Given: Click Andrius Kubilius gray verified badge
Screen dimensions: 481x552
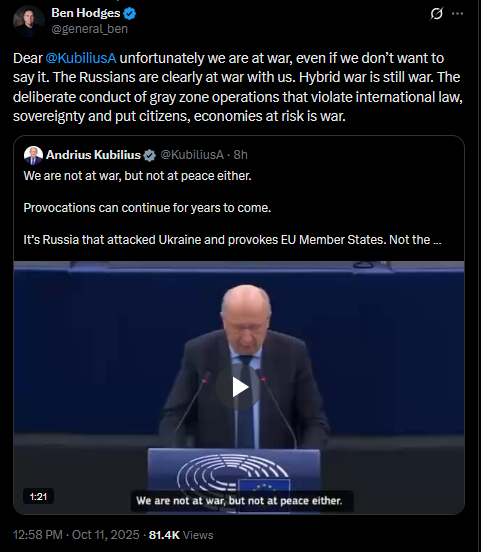Looking at the screenshot, I should [149, 155].
